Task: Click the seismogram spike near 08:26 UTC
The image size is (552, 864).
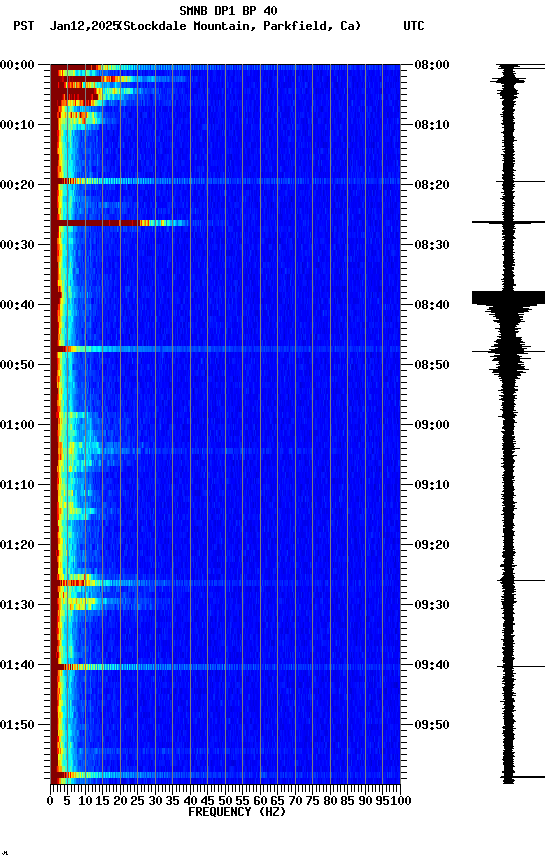Action: click(508, 223)
